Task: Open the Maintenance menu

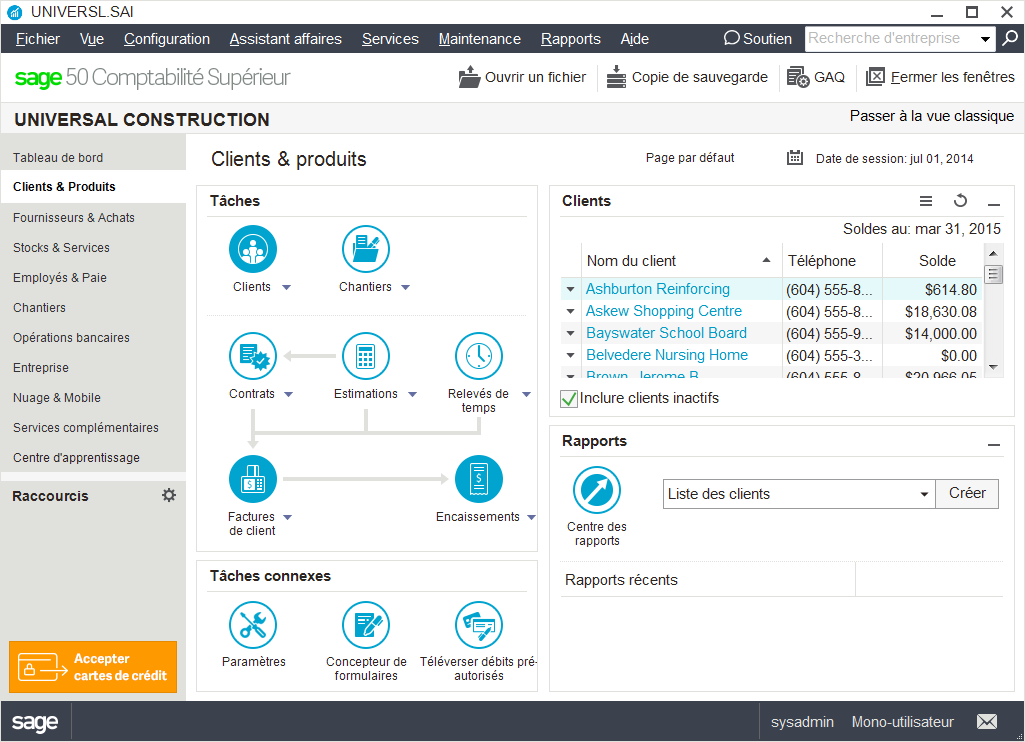Action: [479, 39]
